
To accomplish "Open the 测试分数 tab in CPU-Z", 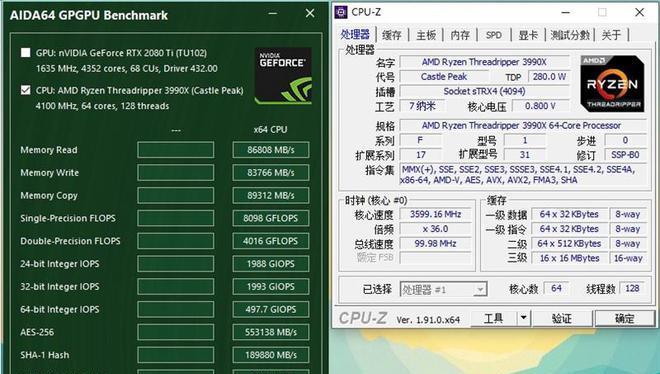I will coord(570,35).
